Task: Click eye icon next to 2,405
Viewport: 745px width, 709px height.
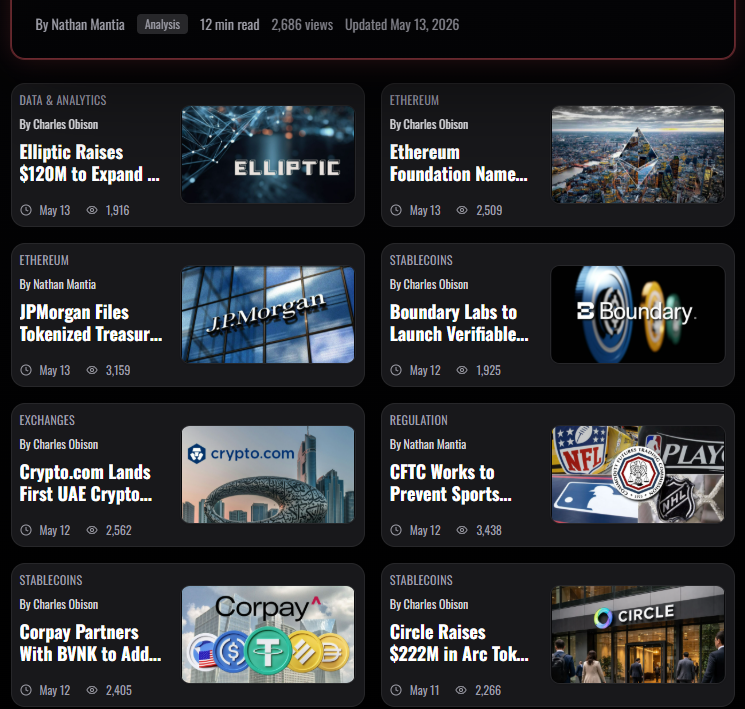Action: [x=92, y=690]
